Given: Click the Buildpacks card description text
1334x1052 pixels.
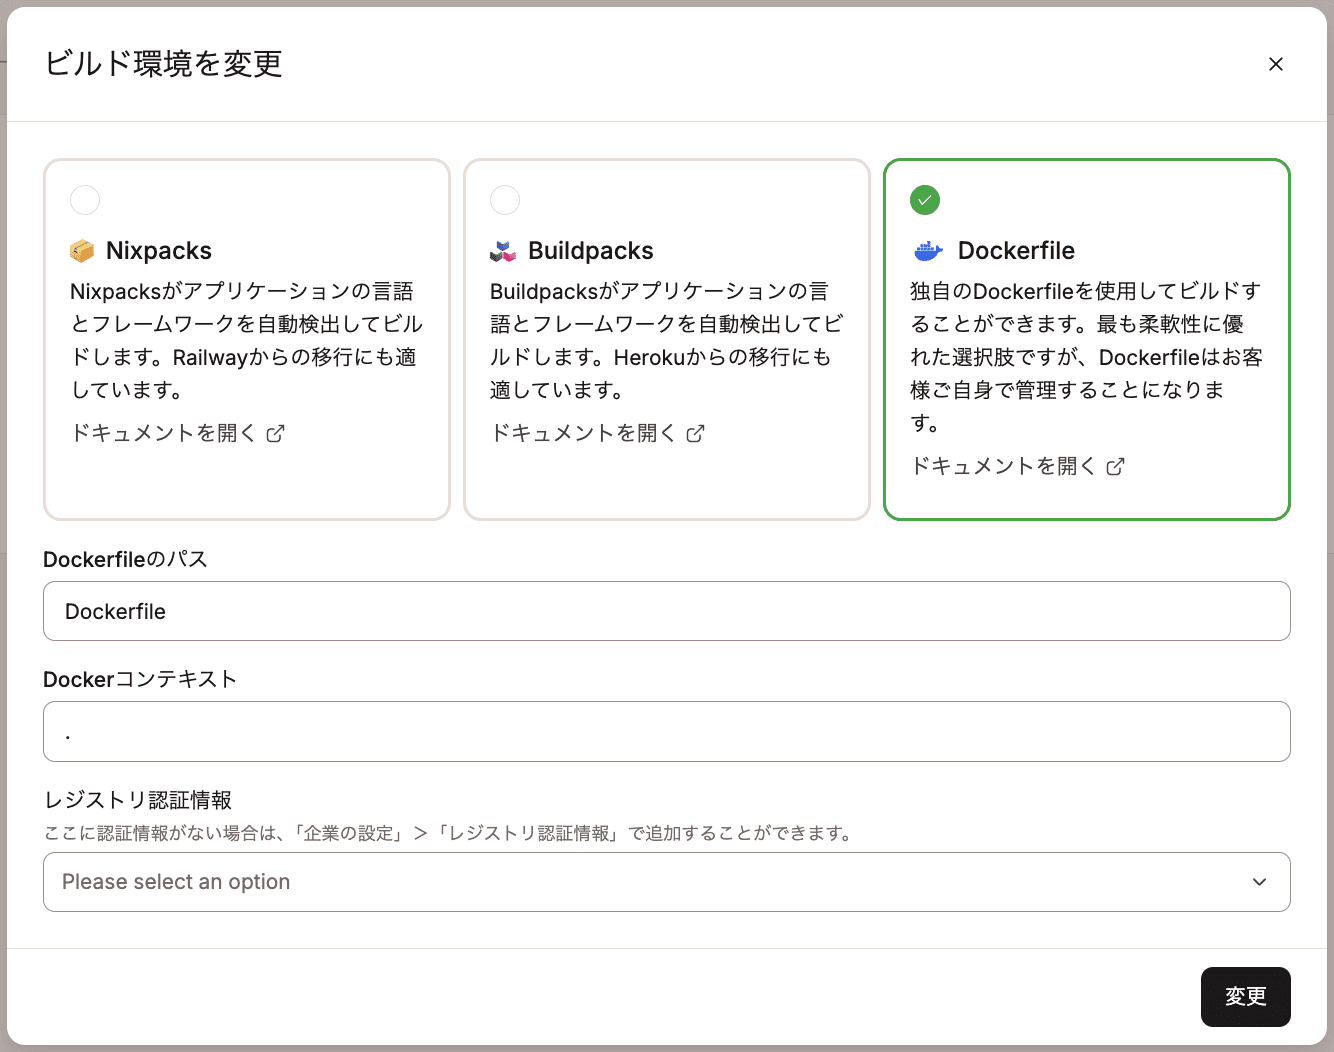Looking at the screenshot, I should point(666,340).
